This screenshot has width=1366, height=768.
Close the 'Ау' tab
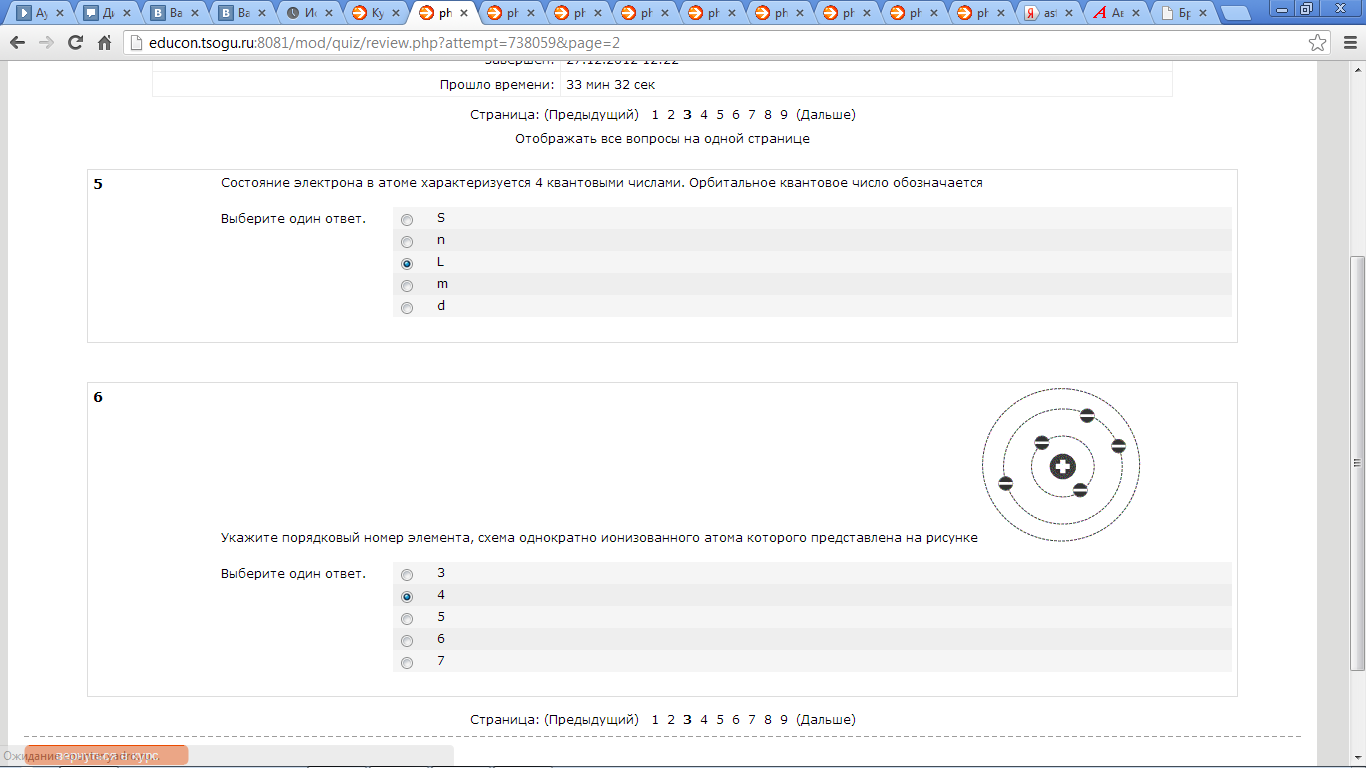pyautogui.click(x=60, y=14)
